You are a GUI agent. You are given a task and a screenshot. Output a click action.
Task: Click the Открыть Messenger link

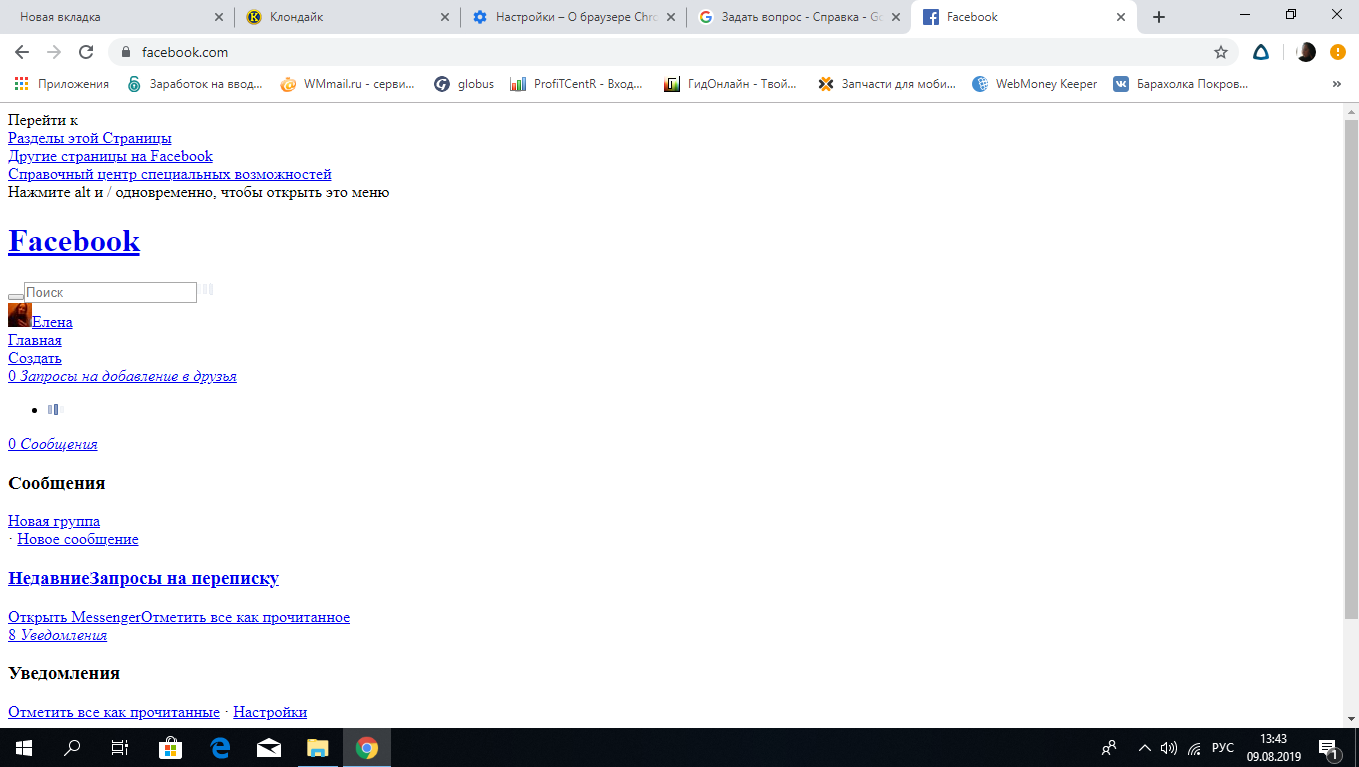tap(74, 617)
